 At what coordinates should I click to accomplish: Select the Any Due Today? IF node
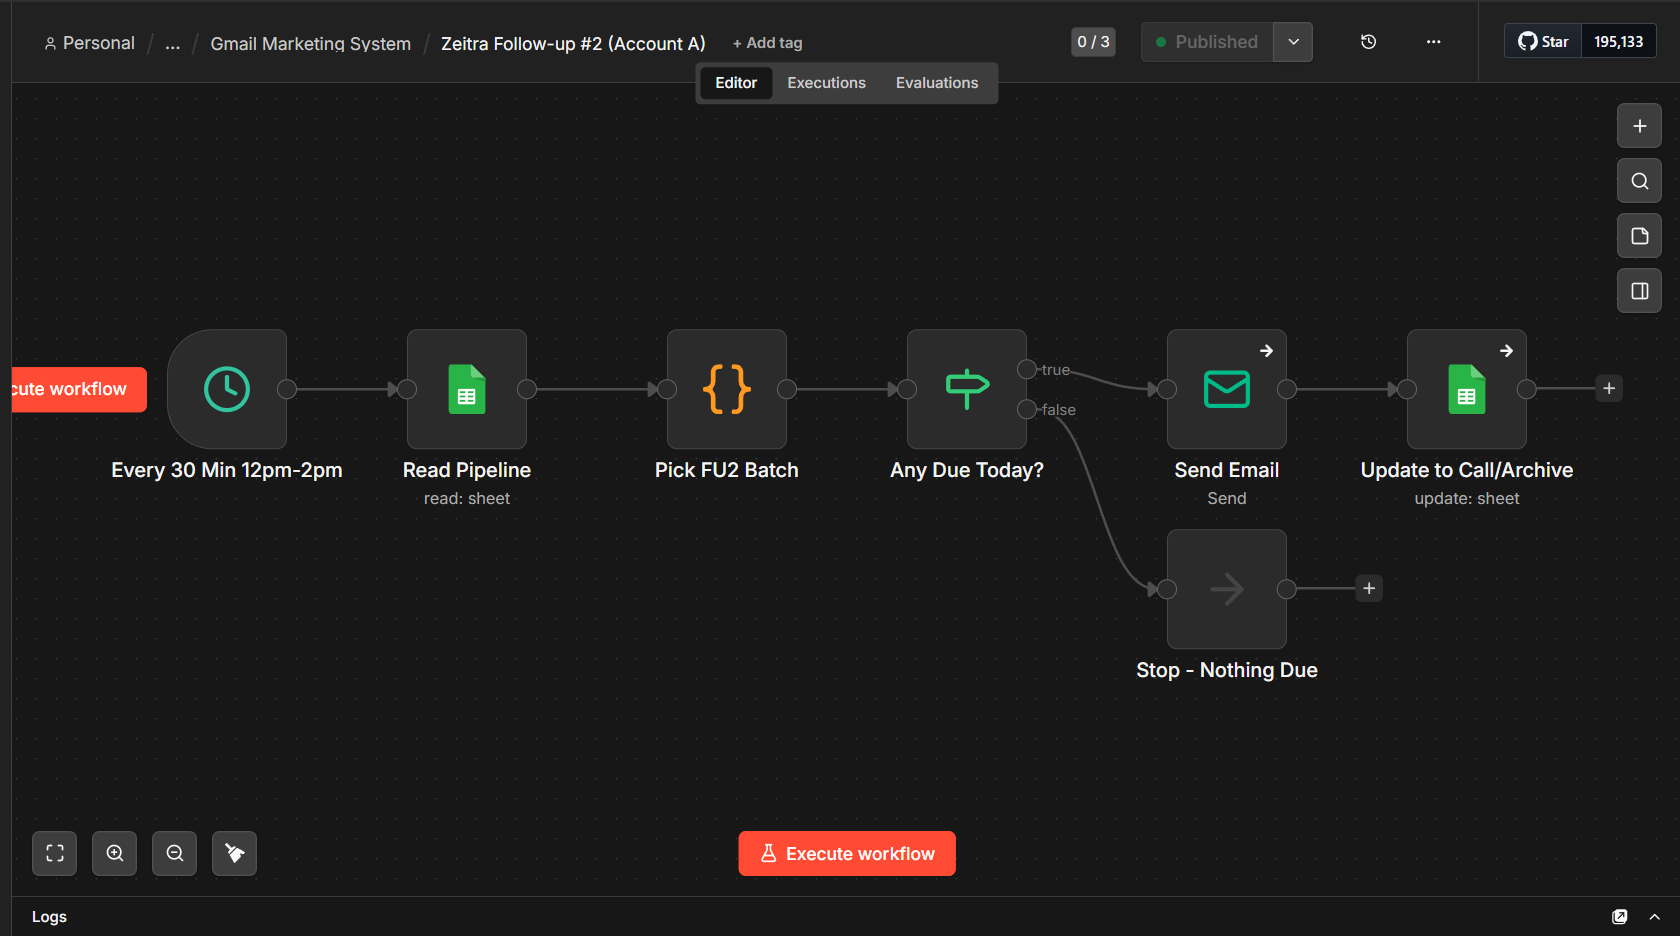click(967, 389)
